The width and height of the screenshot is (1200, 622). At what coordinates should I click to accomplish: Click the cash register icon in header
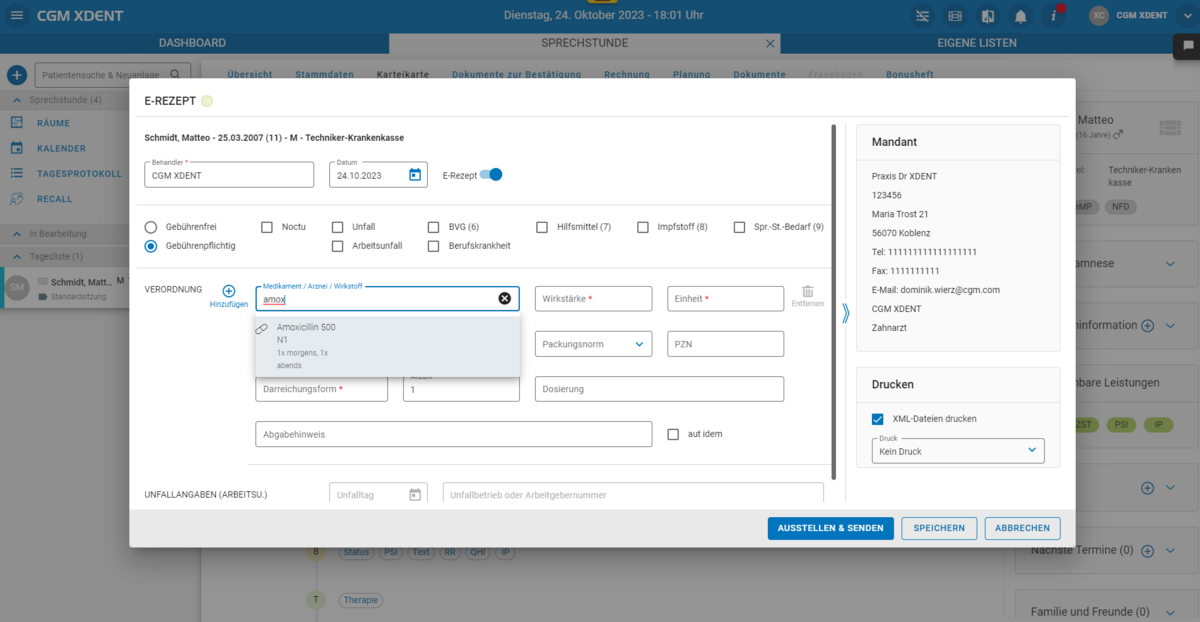[x=955, y=16]
